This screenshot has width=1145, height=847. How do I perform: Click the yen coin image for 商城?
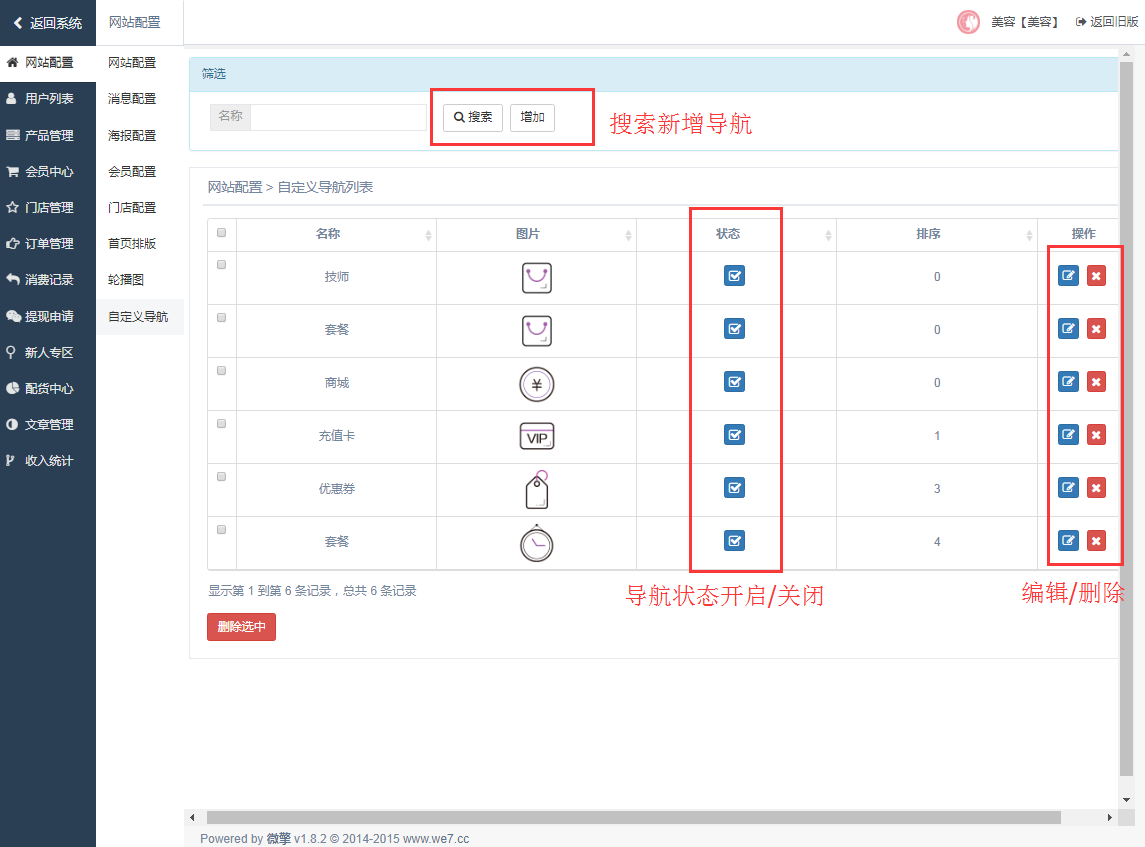pyautogui.click(x=536, y=383)
